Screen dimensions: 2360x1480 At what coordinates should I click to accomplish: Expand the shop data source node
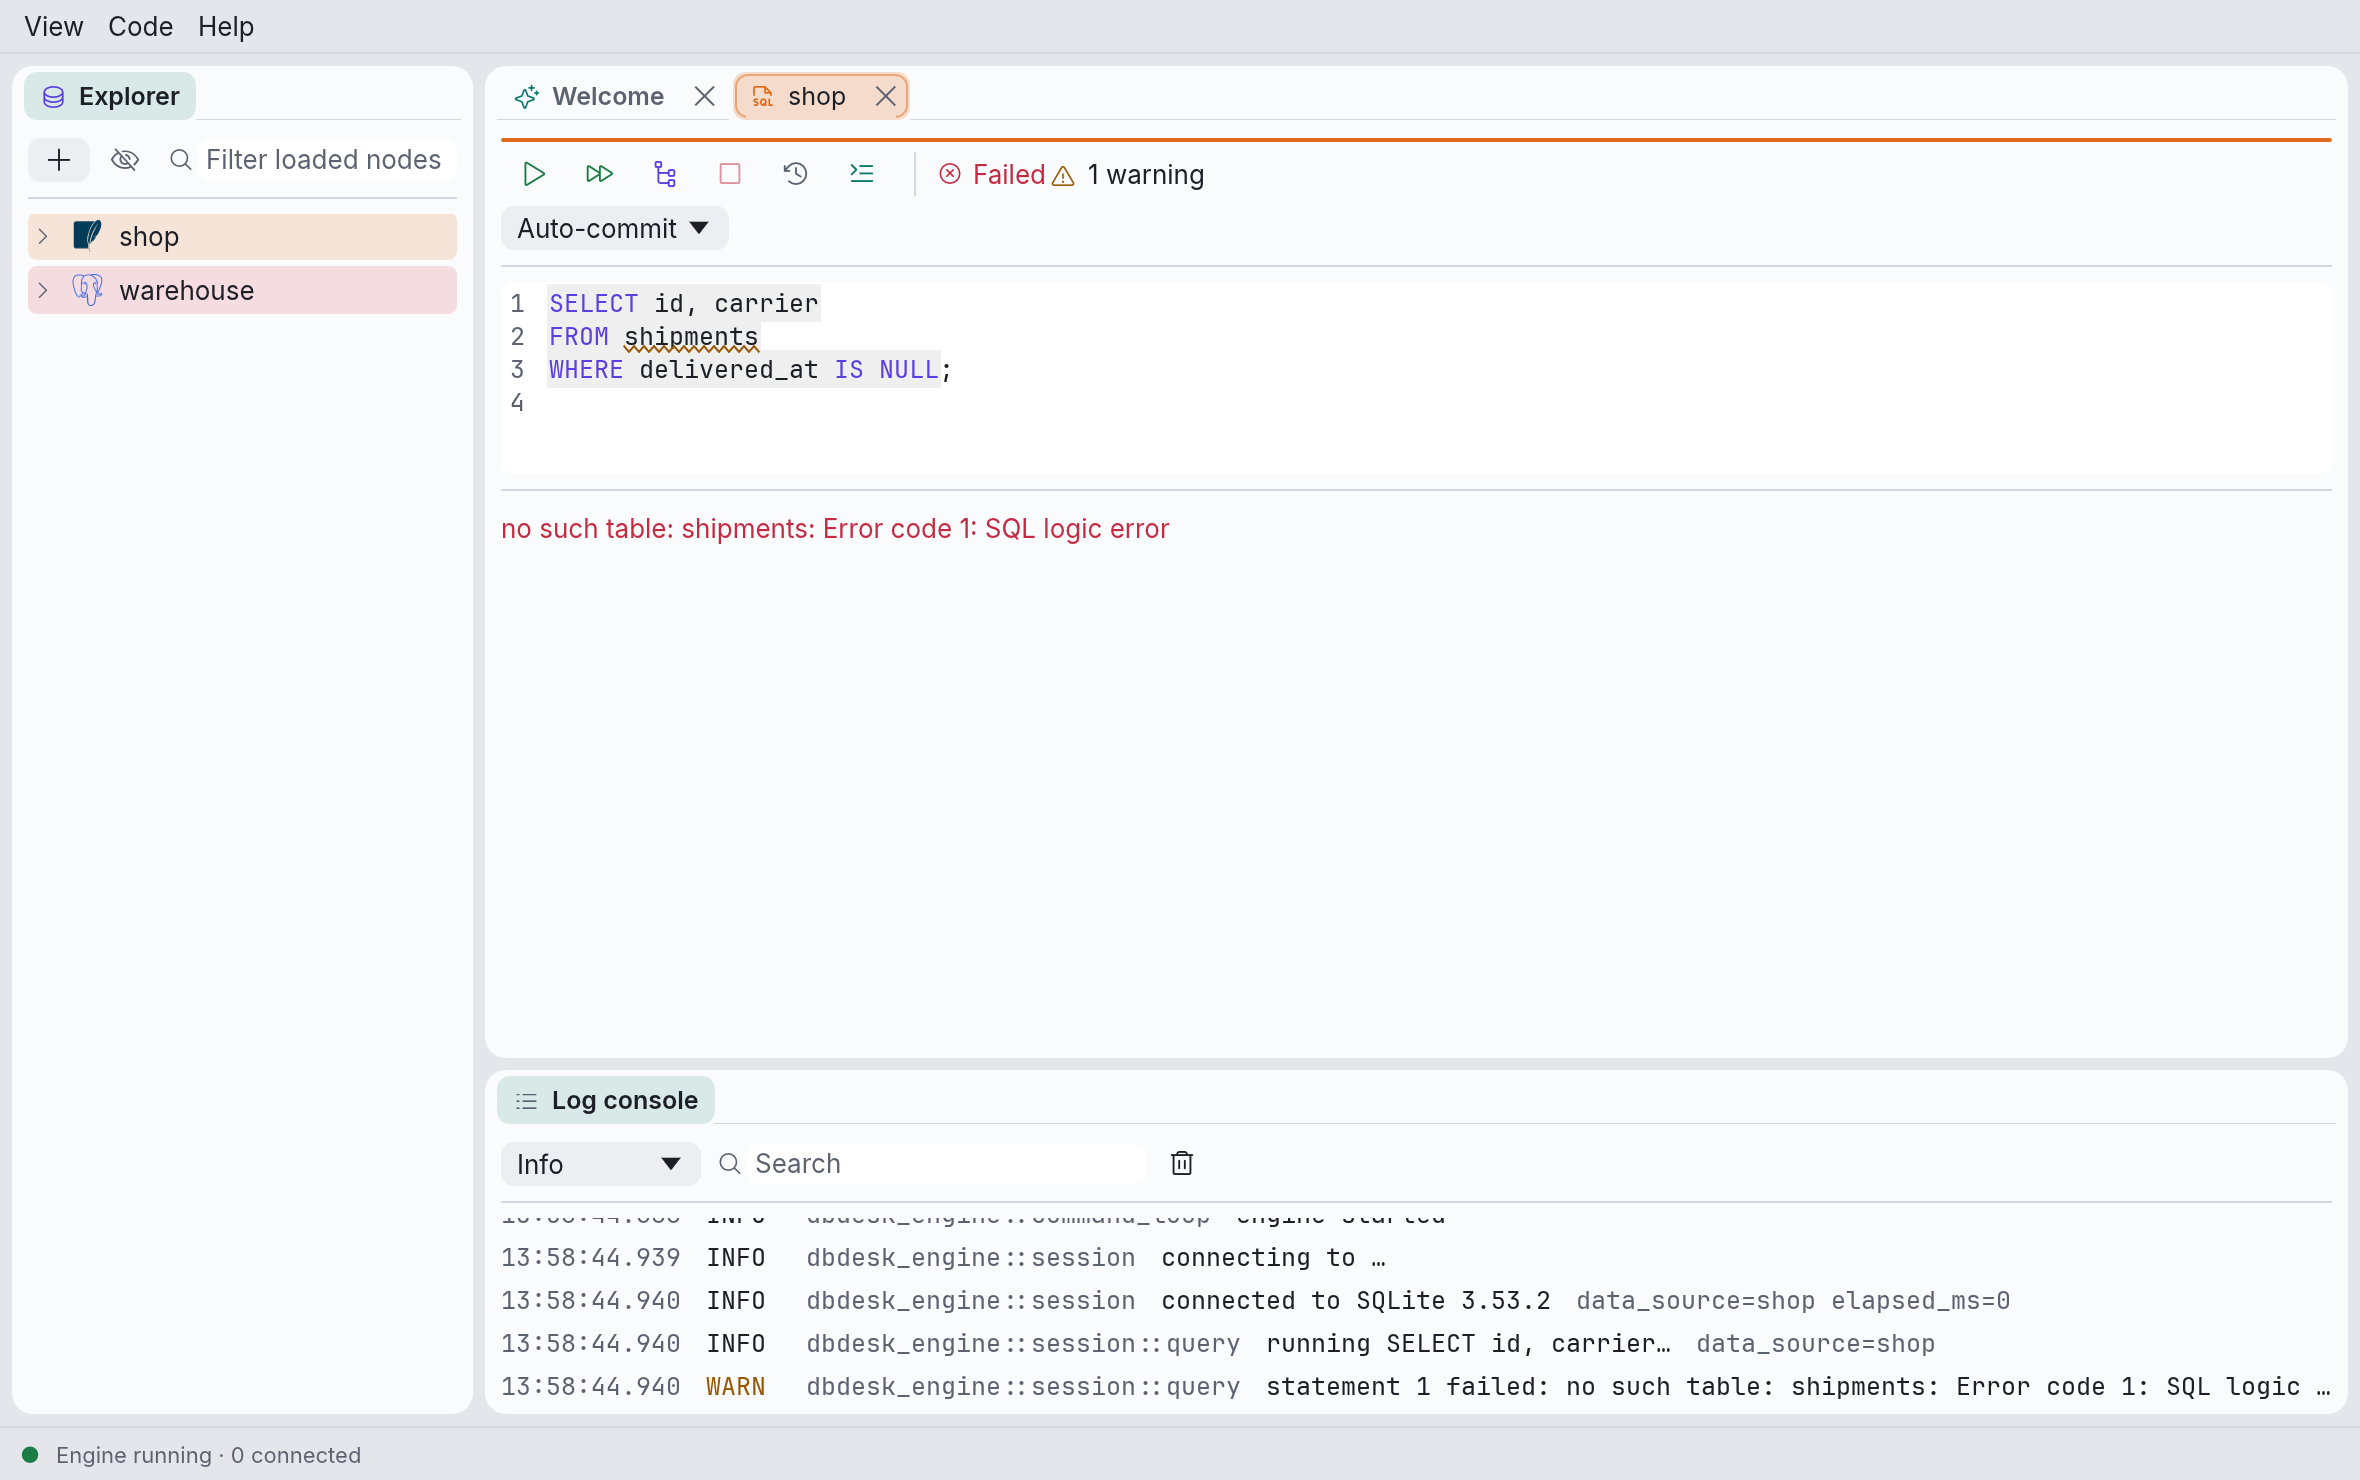pyautogui.click(x=43, y=236)
